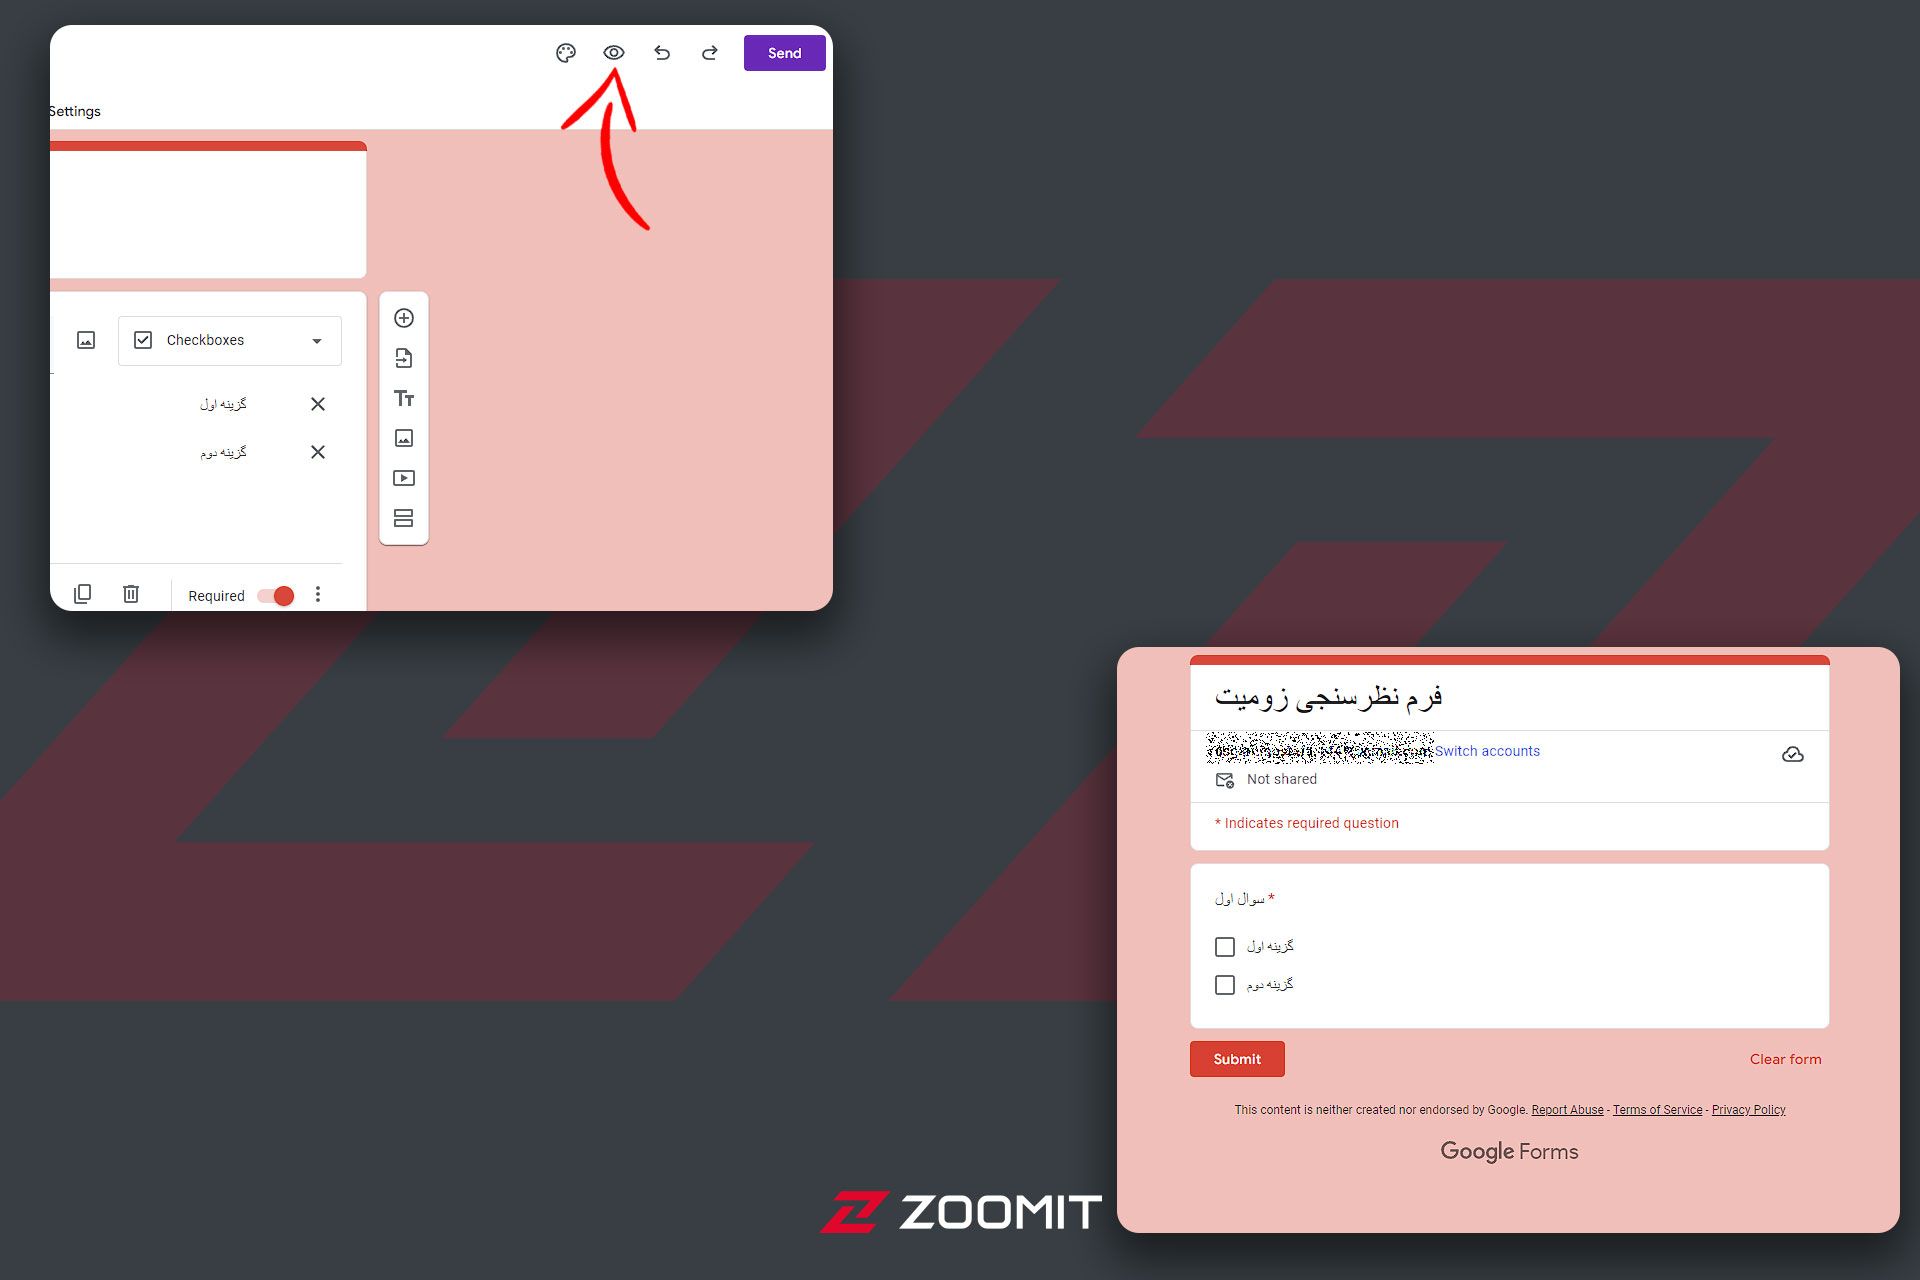Click the palette/theme customization icon

[566, 53]
